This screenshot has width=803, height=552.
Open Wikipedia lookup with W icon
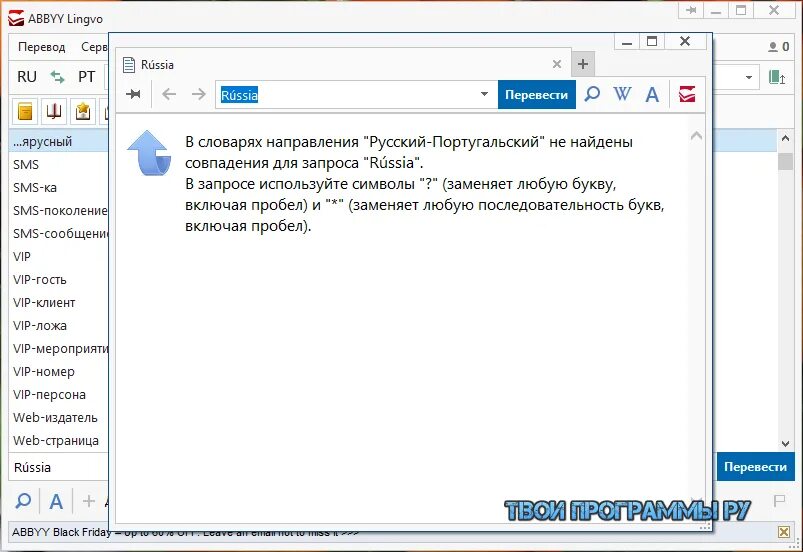622,94
